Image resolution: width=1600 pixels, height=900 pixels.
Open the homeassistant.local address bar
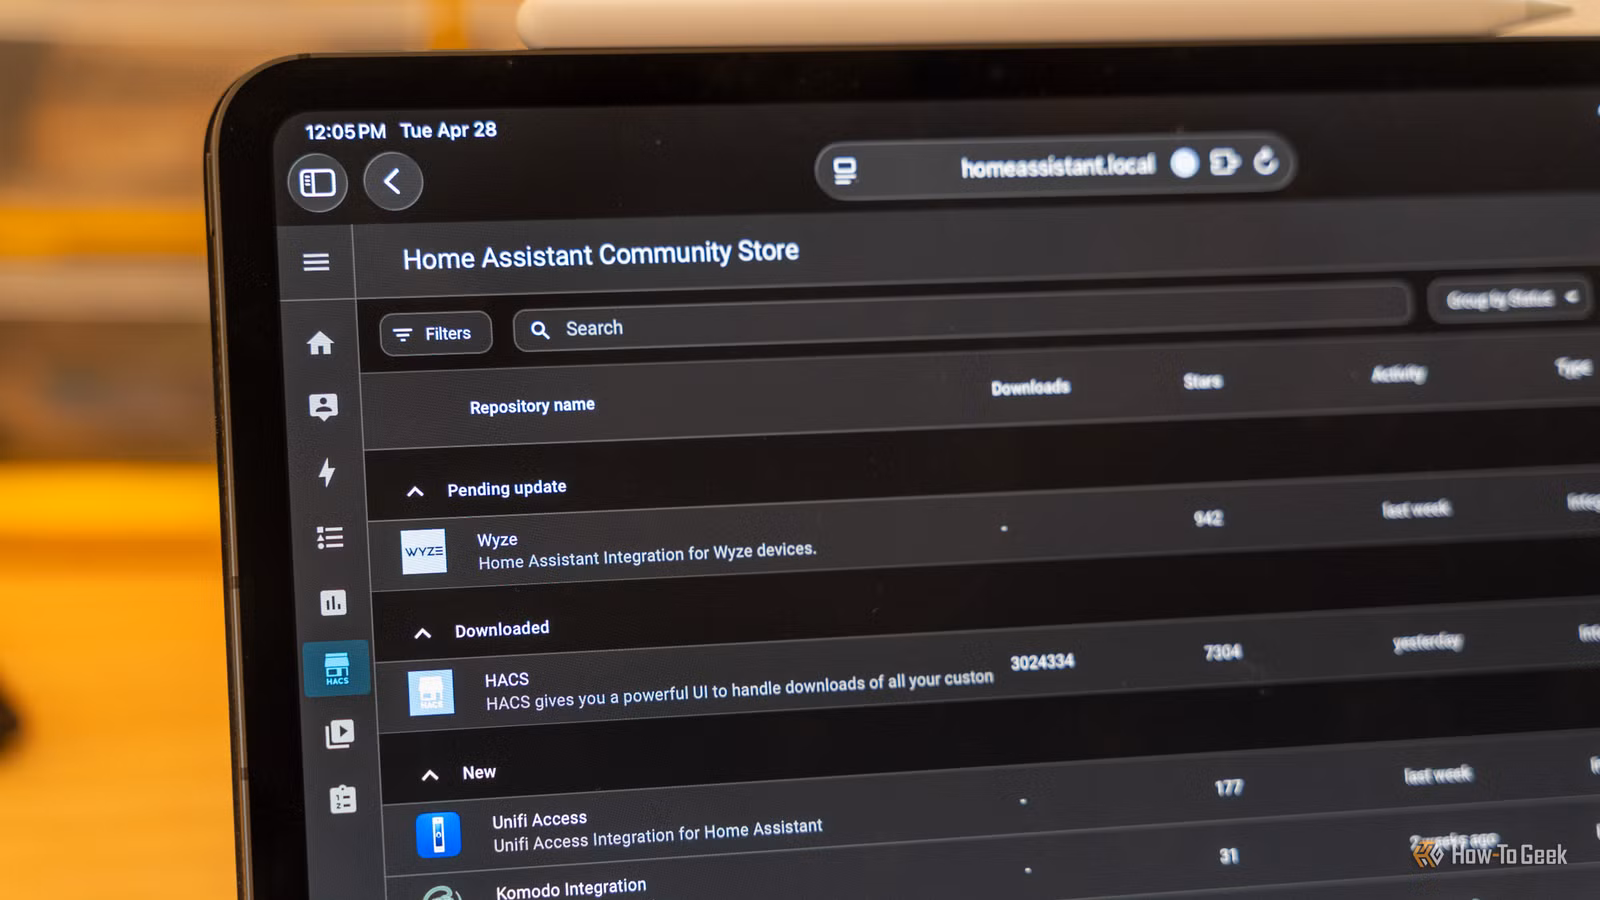tap(1055, 166)
